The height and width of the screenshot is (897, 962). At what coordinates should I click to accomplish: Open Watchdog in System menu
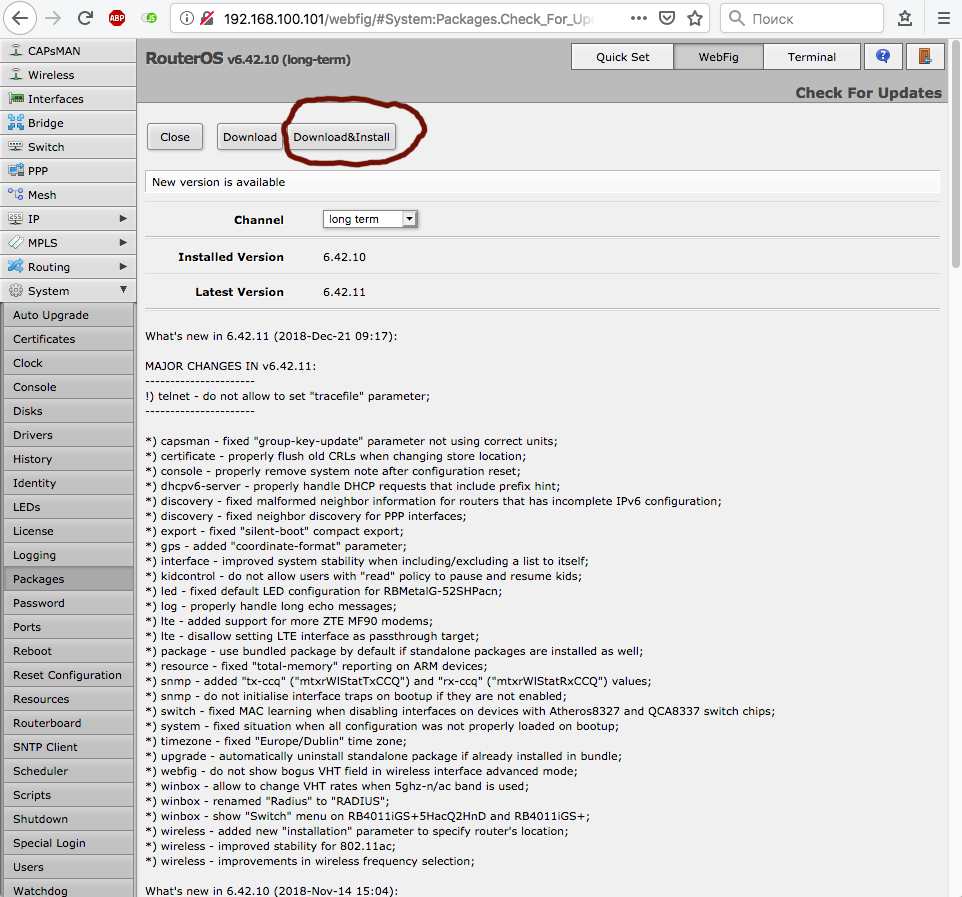click(68, 890)
